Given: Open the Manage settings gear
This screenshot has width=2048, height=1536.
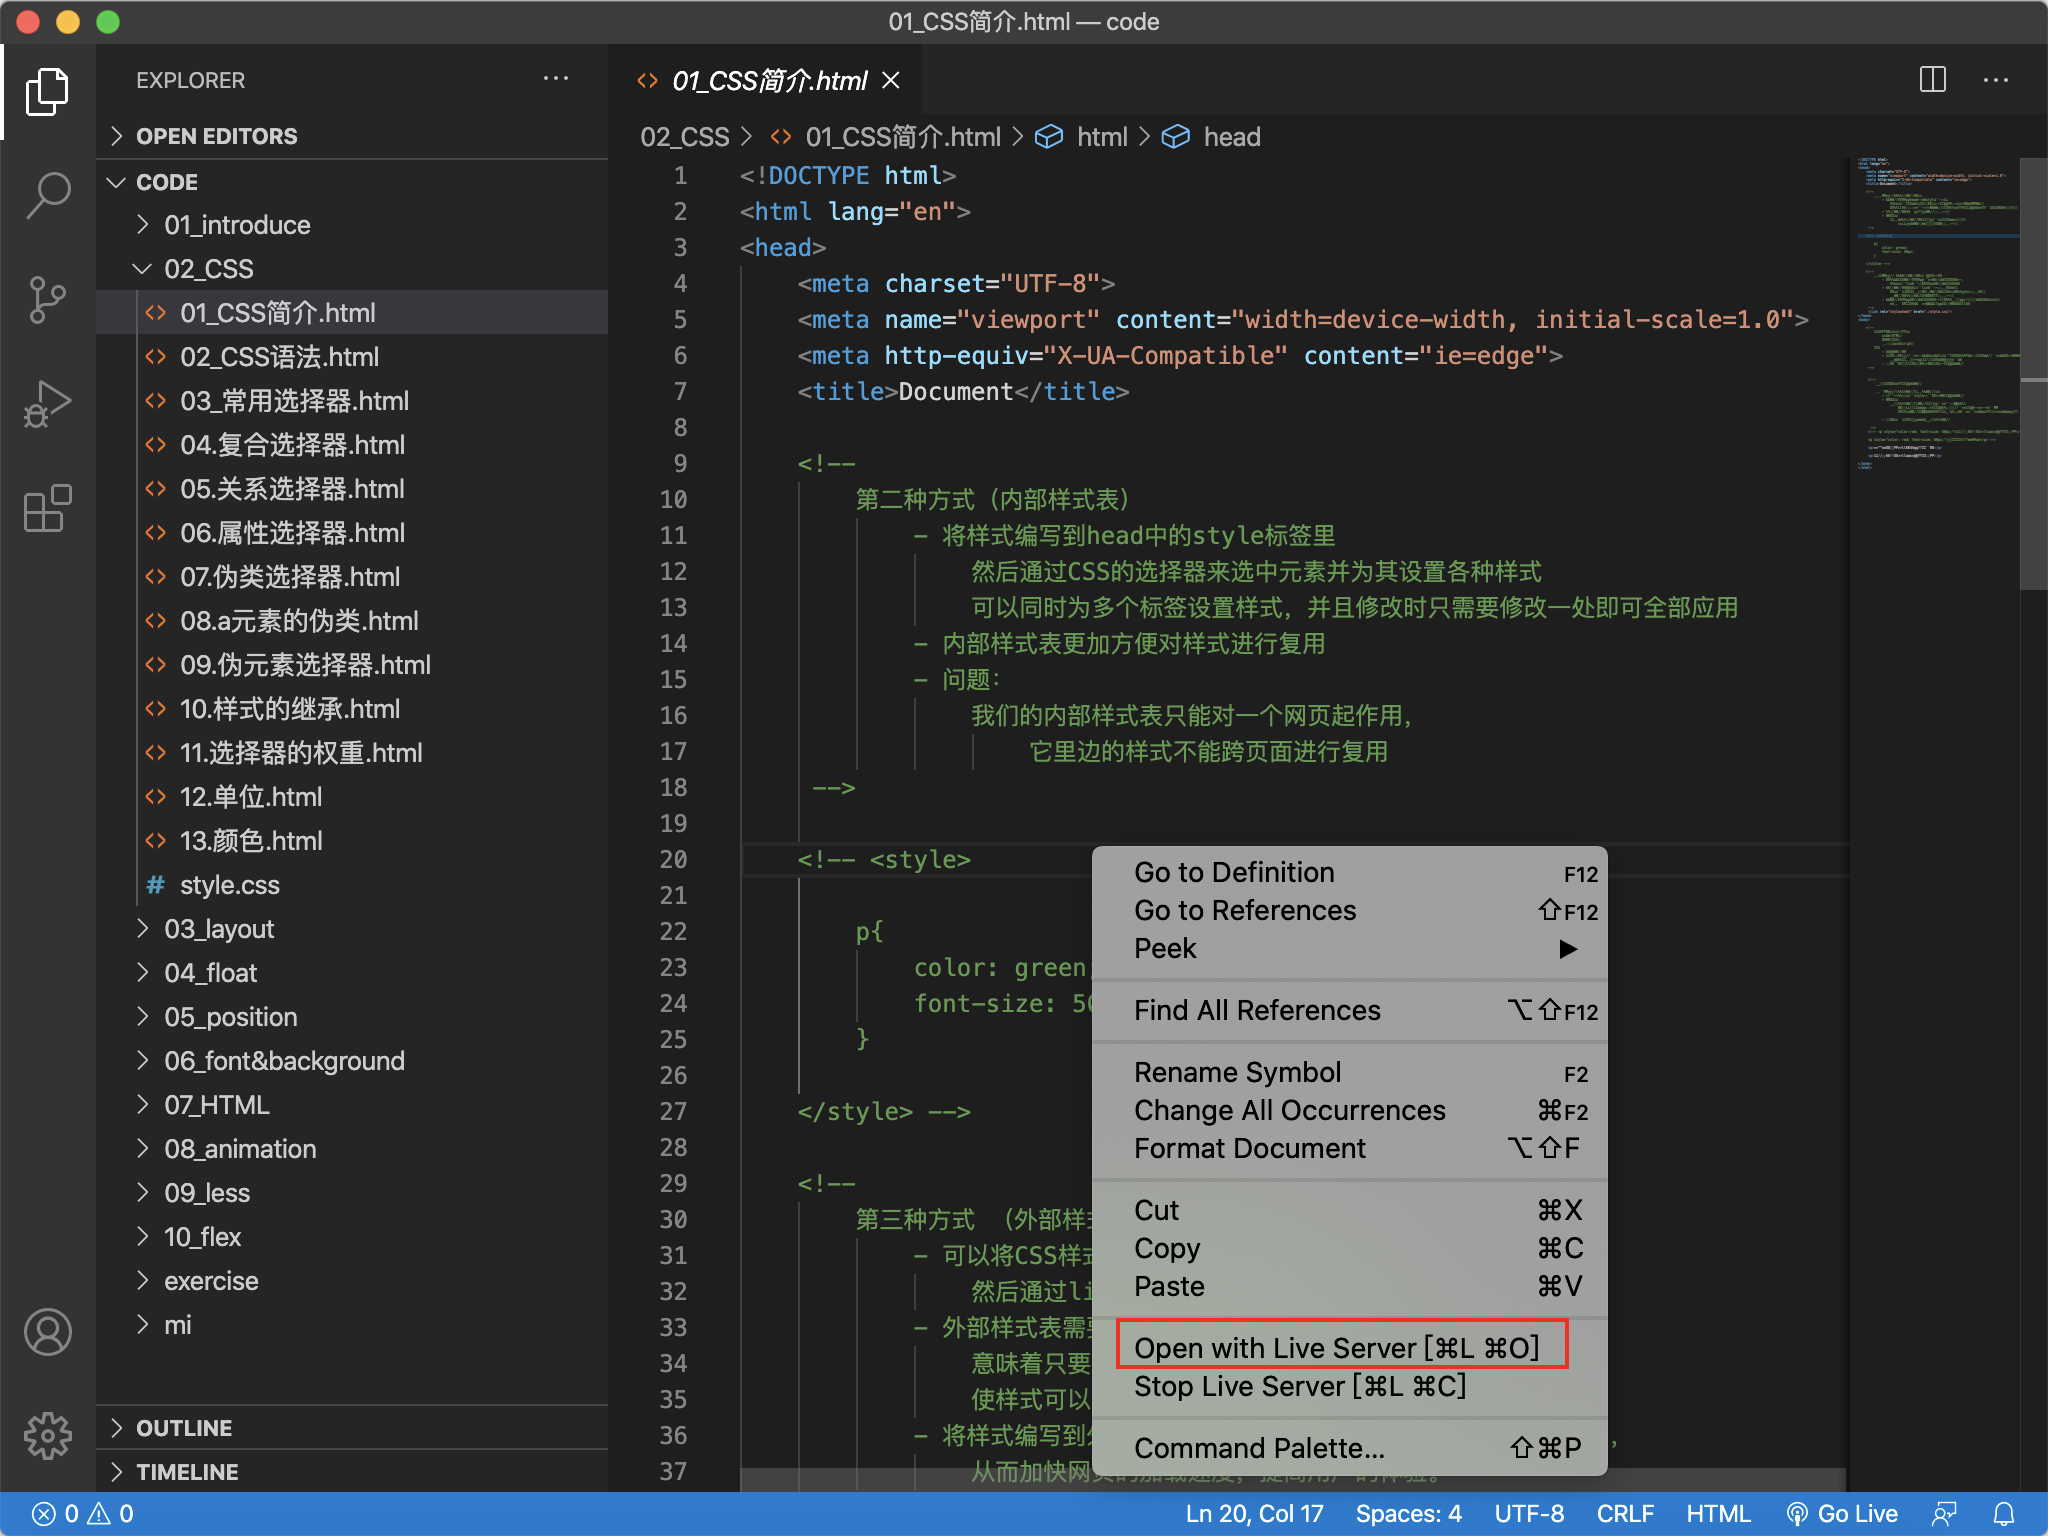Looking at the screenshot, I should coord(47,1435).
